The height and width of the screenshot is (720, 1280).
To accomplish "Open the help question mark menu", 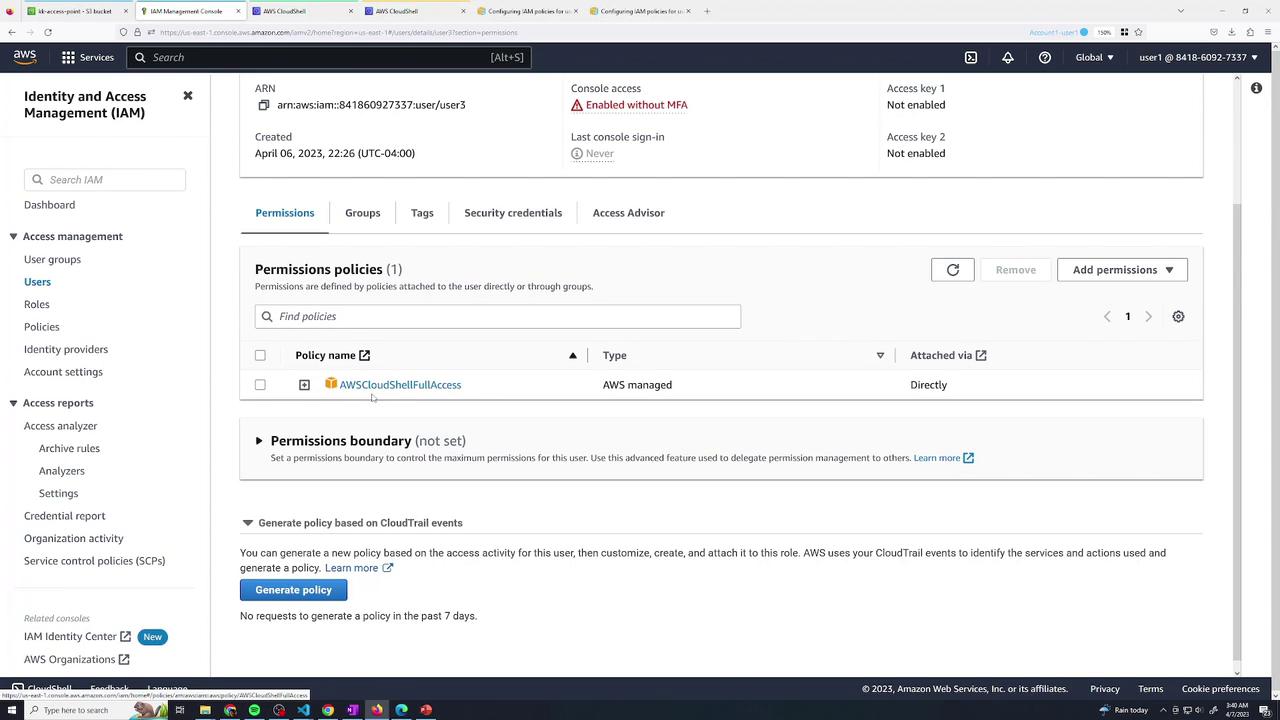I will click(1045, 57).
